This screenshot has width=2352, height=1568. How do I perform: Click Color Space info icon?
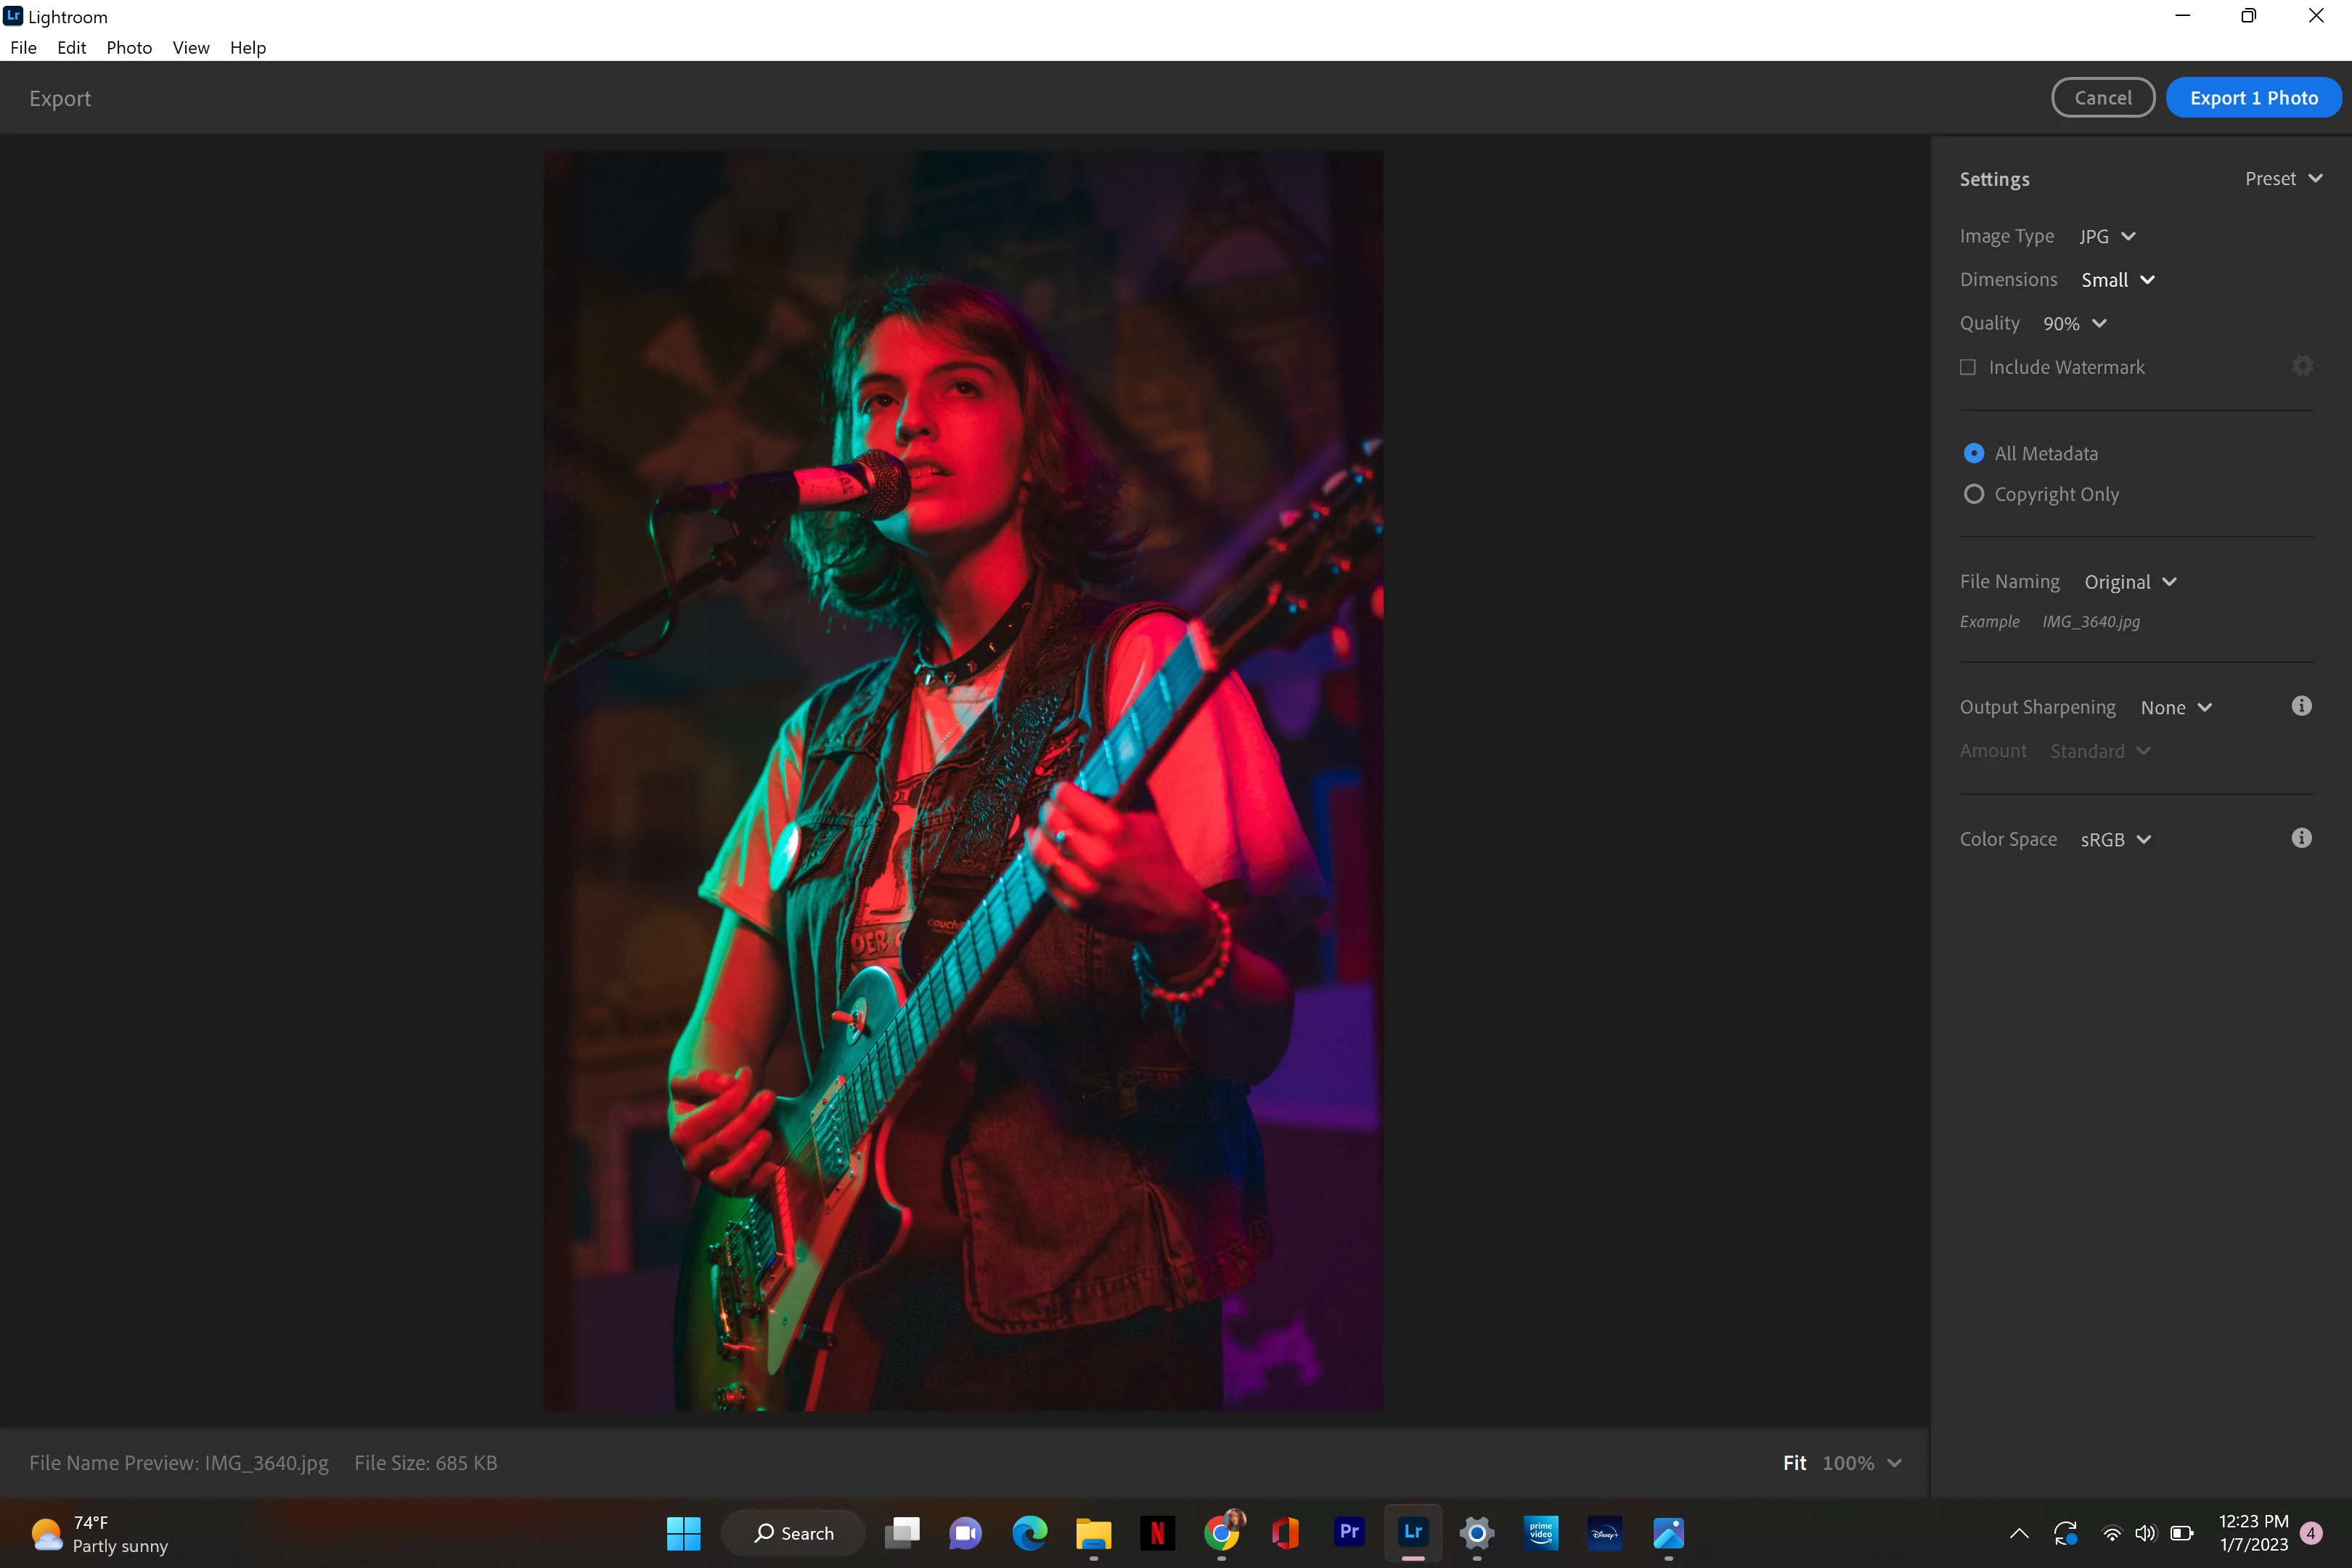click(2301, 838)
